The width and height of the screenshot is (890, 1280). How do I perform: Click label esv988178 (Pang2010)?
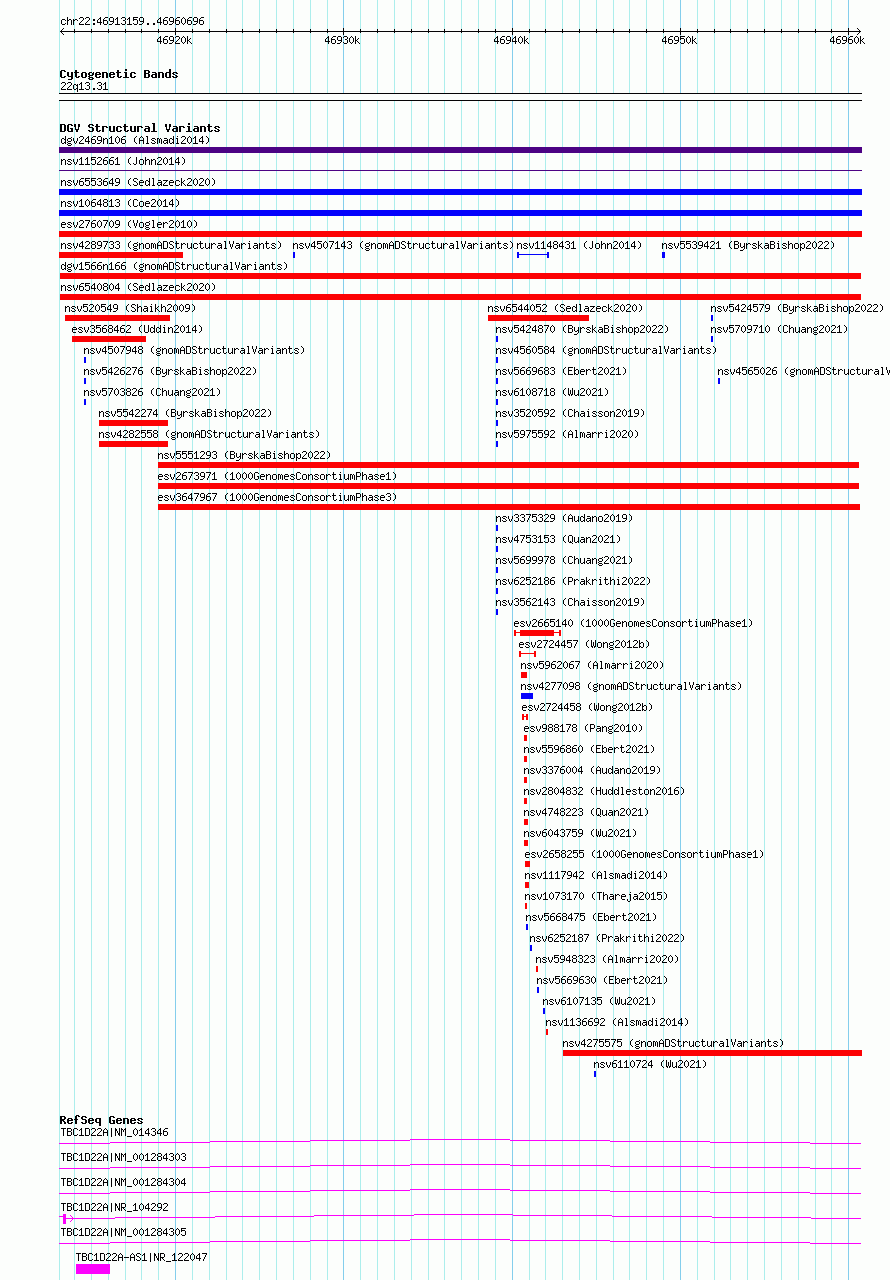point(584,728)
